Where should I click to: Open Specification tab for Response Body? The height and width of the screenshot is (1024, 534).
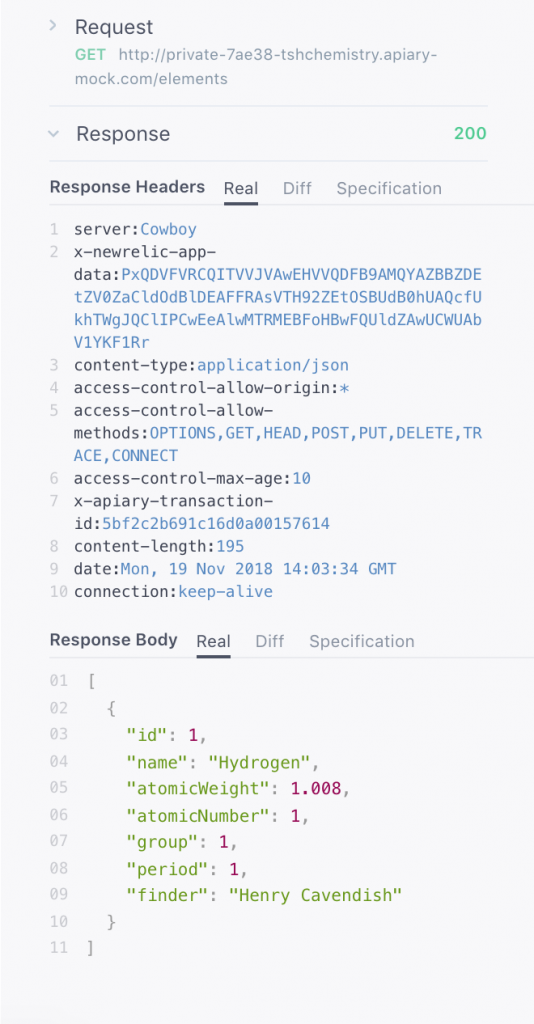coord(362,641)
